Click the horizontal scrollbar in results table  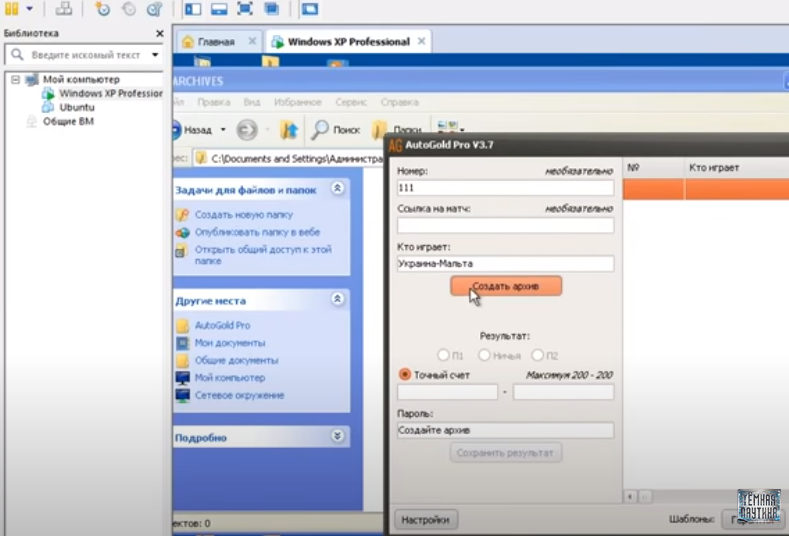click(x=700, y=496)
